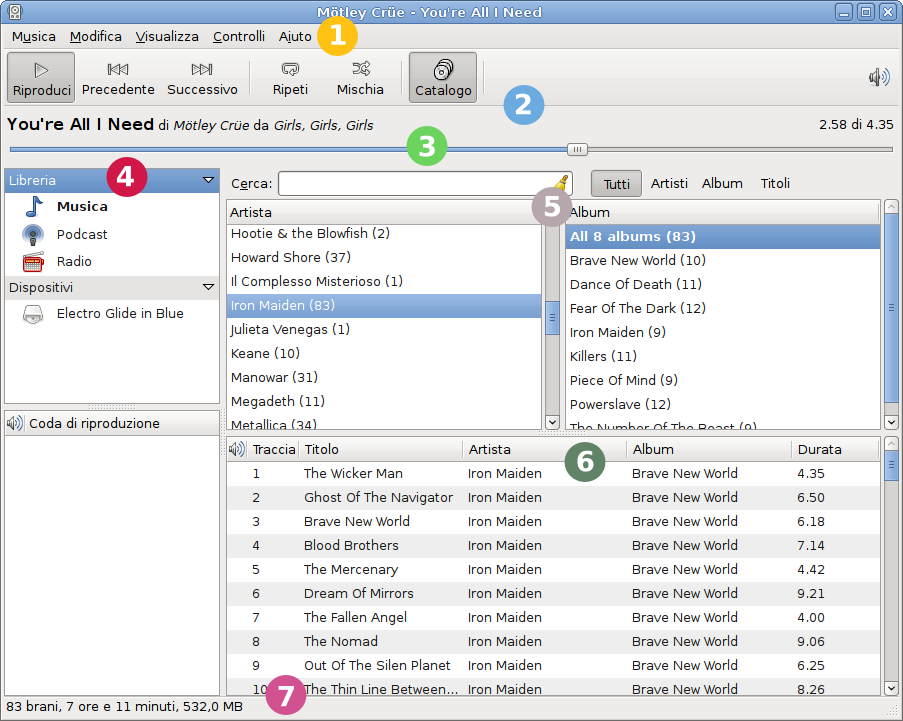The width and height of the screenshot is (903, 721).
Task: Open Musica library in the sidebar
Action: click(81, 207)
